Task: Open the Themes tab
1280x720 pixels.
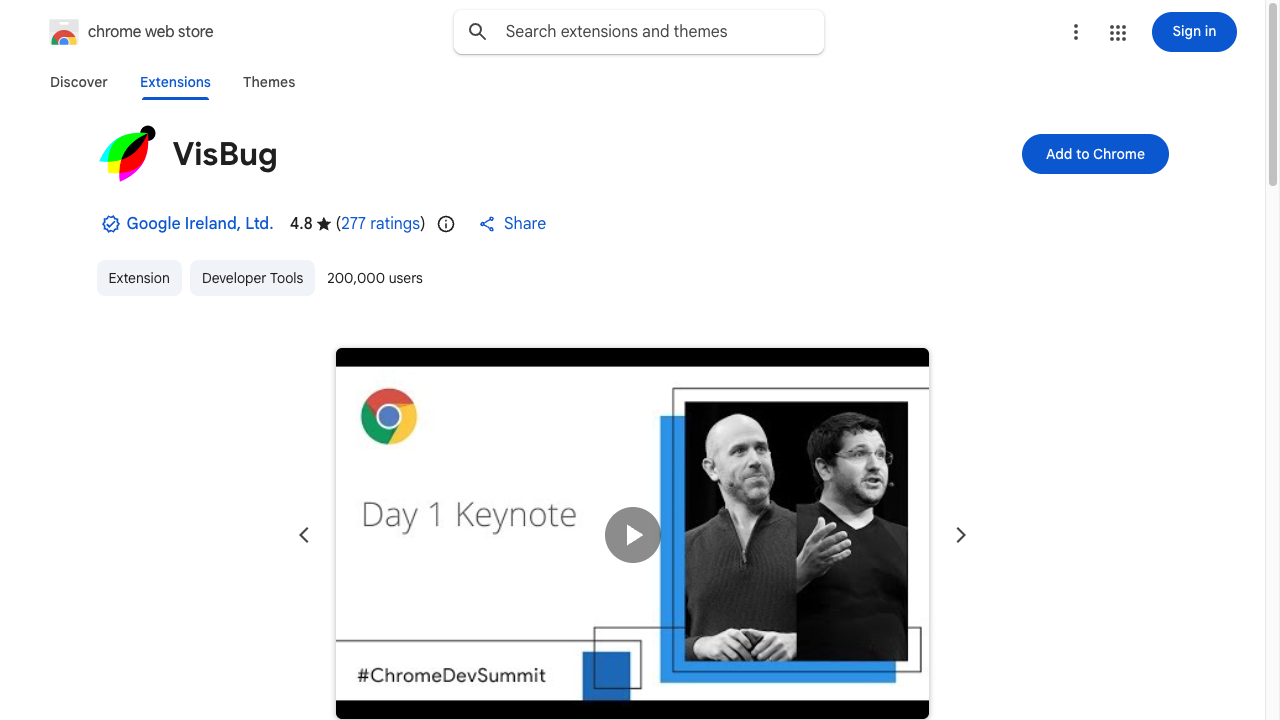Action: click(269, 82)
